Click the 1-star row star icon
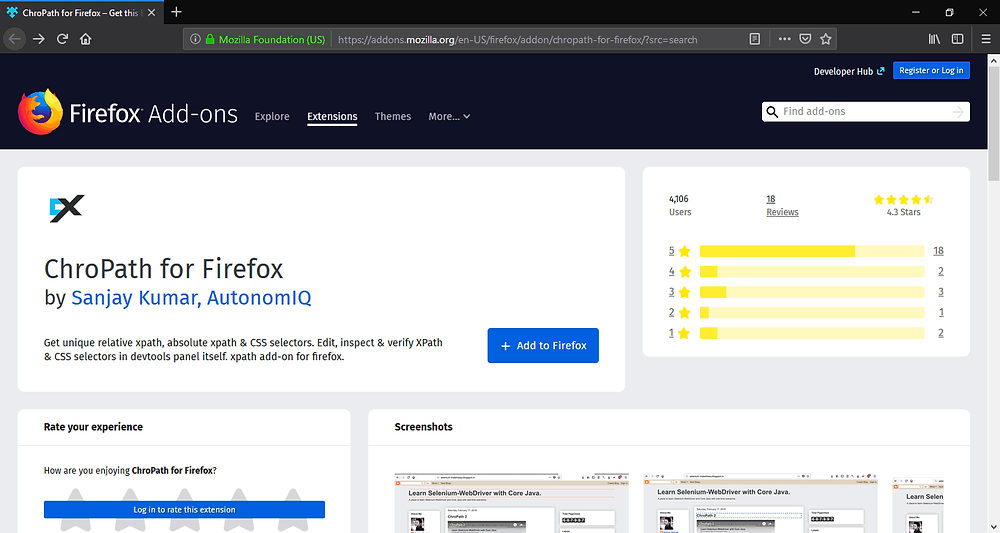Image resolution: width=1000 pixels, height=533 pixels. tap(685, 333)
